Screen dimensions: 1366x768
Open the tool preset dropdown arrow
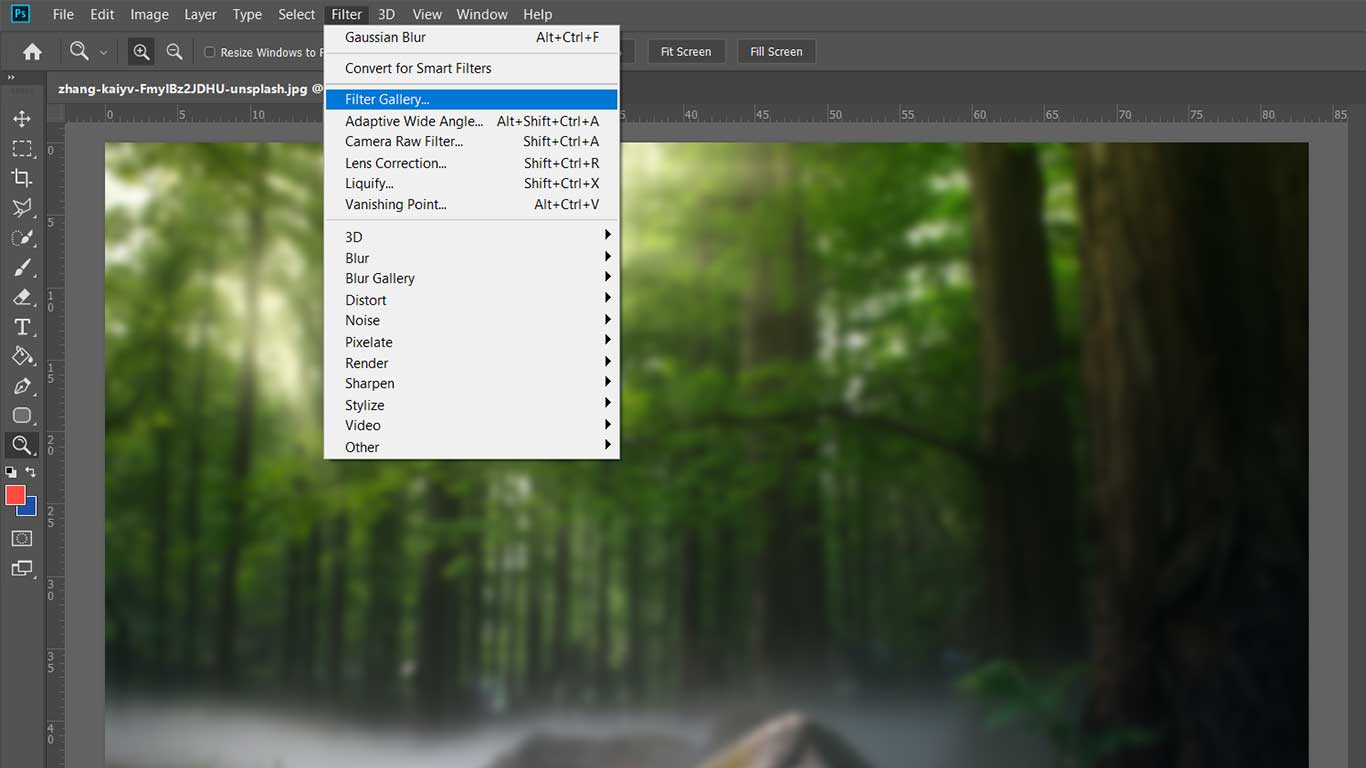[x=103, y=52]
